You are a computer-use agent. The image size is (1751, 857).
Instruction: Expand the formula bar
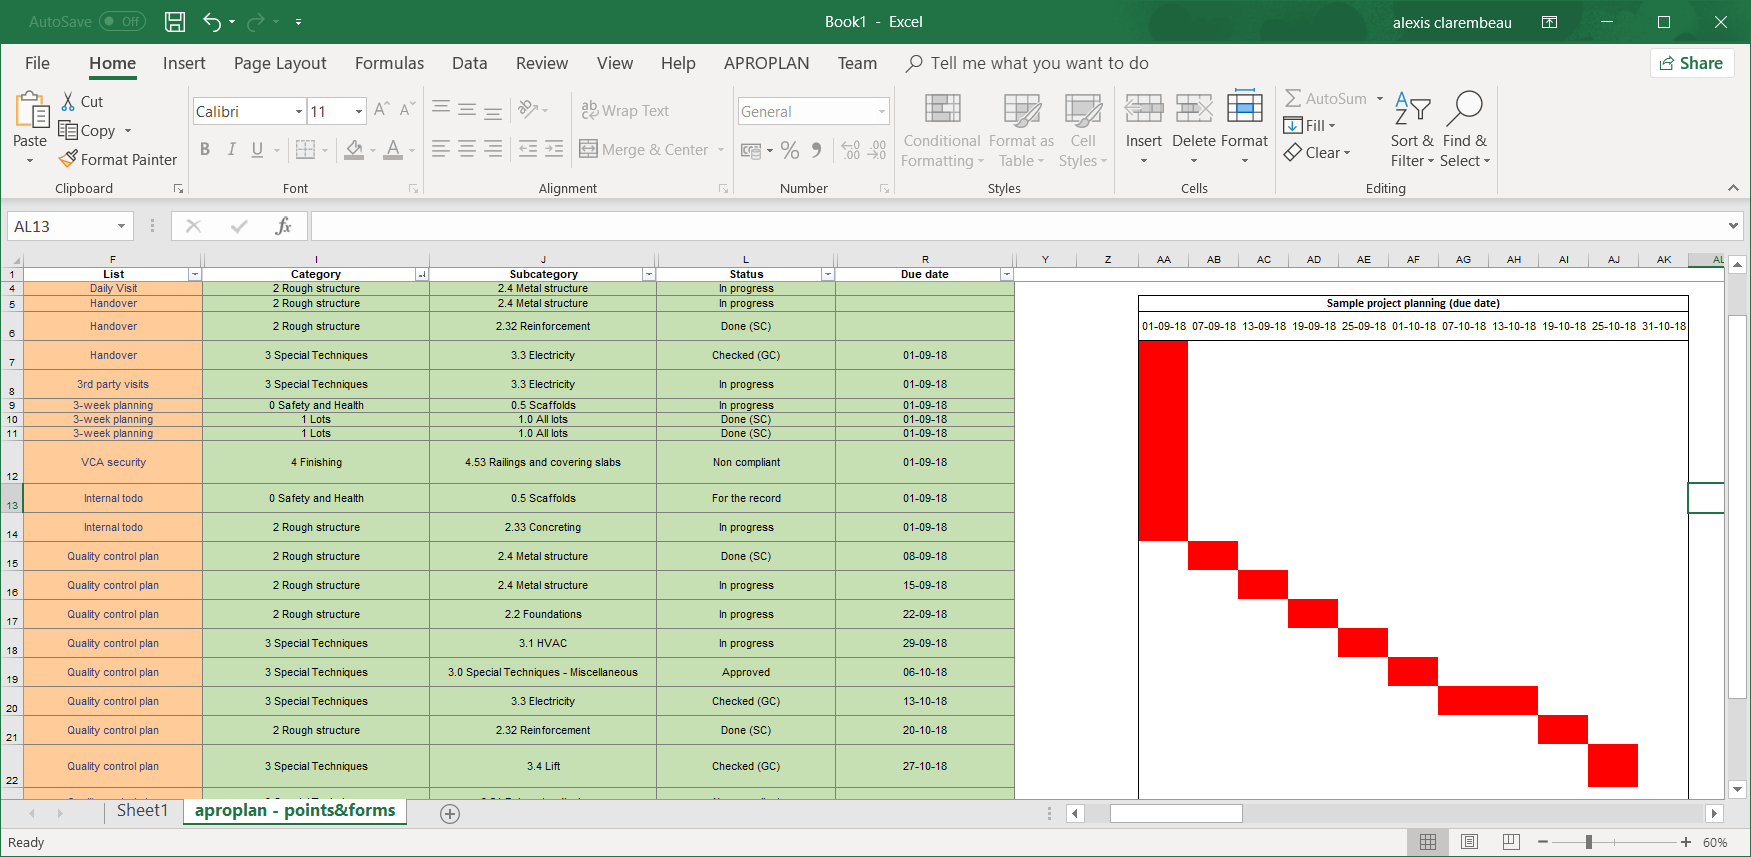[1733, 226]
